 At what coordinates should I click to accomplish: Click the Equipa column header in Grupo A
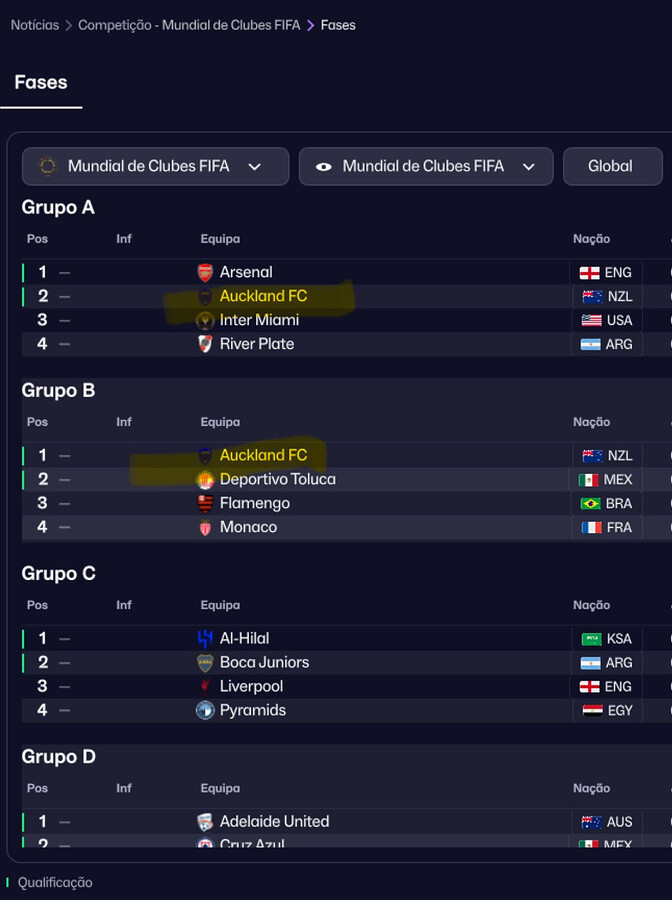click(x=220, y=239)
